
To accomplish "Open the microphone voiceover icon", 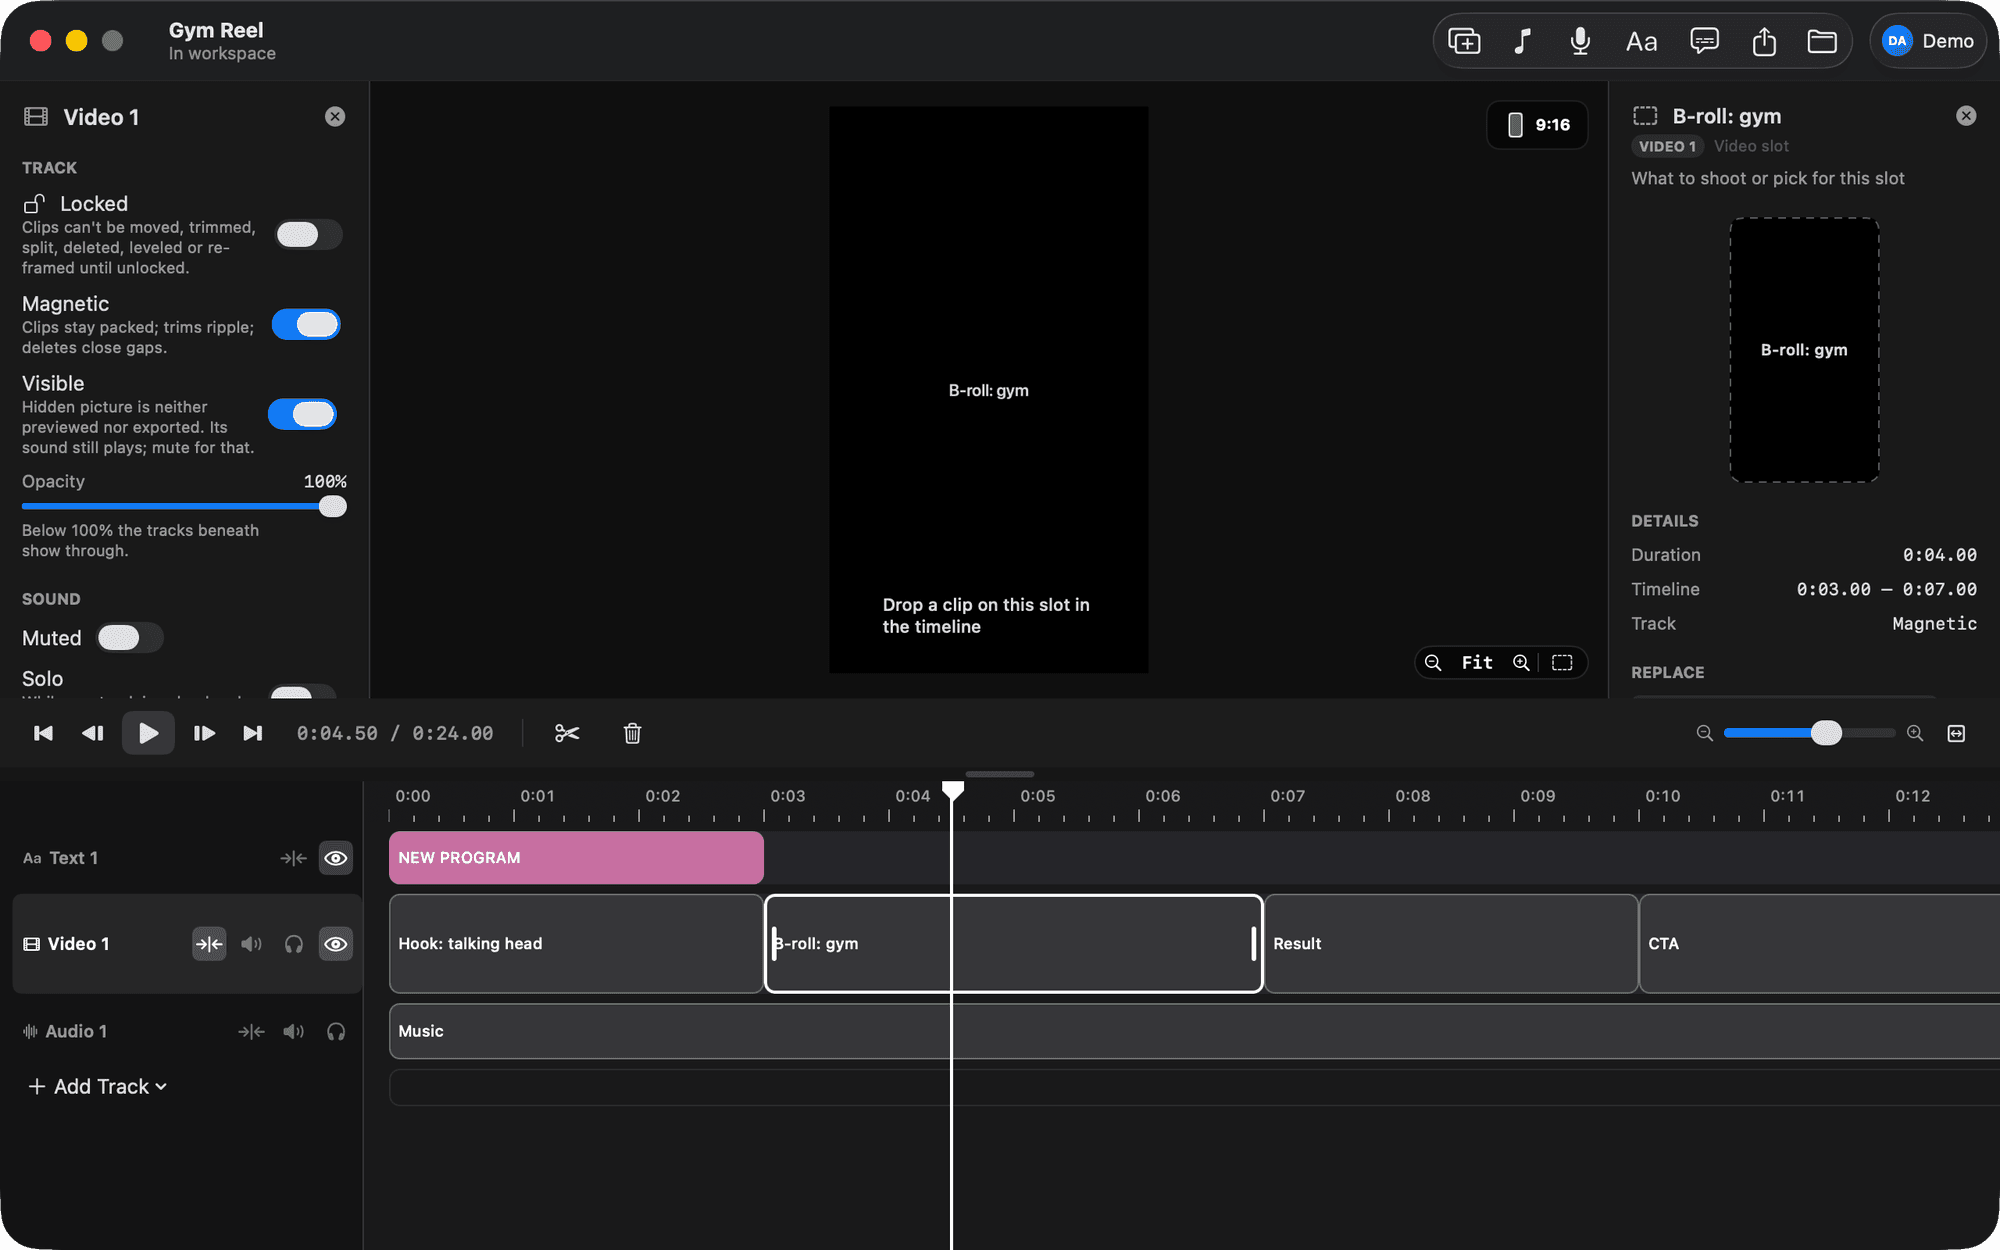I will pos(1580,41).
